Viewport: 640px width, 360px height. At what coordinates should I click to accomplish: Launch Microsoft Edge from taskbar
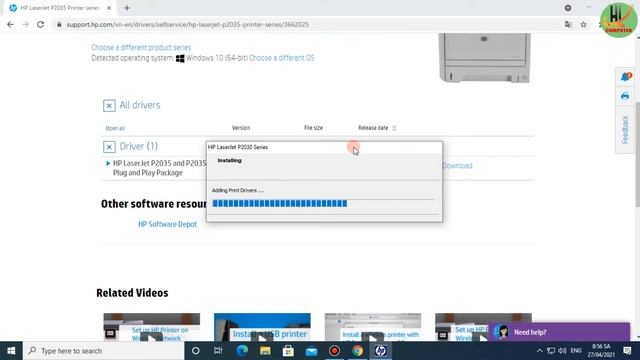pyautogui.click(x=242, y=351)
